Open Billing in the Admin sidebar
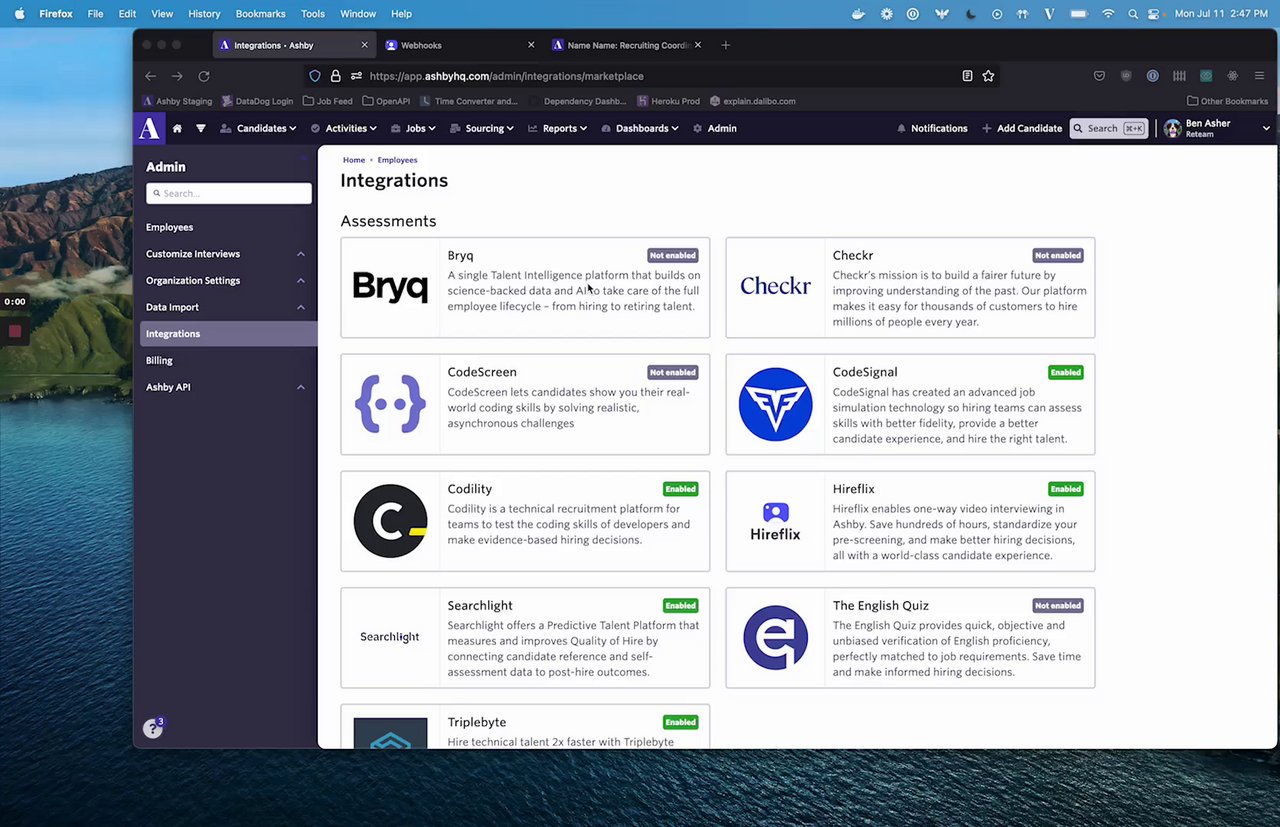This screenshot has width=1280, height=827. pos(159,360)
